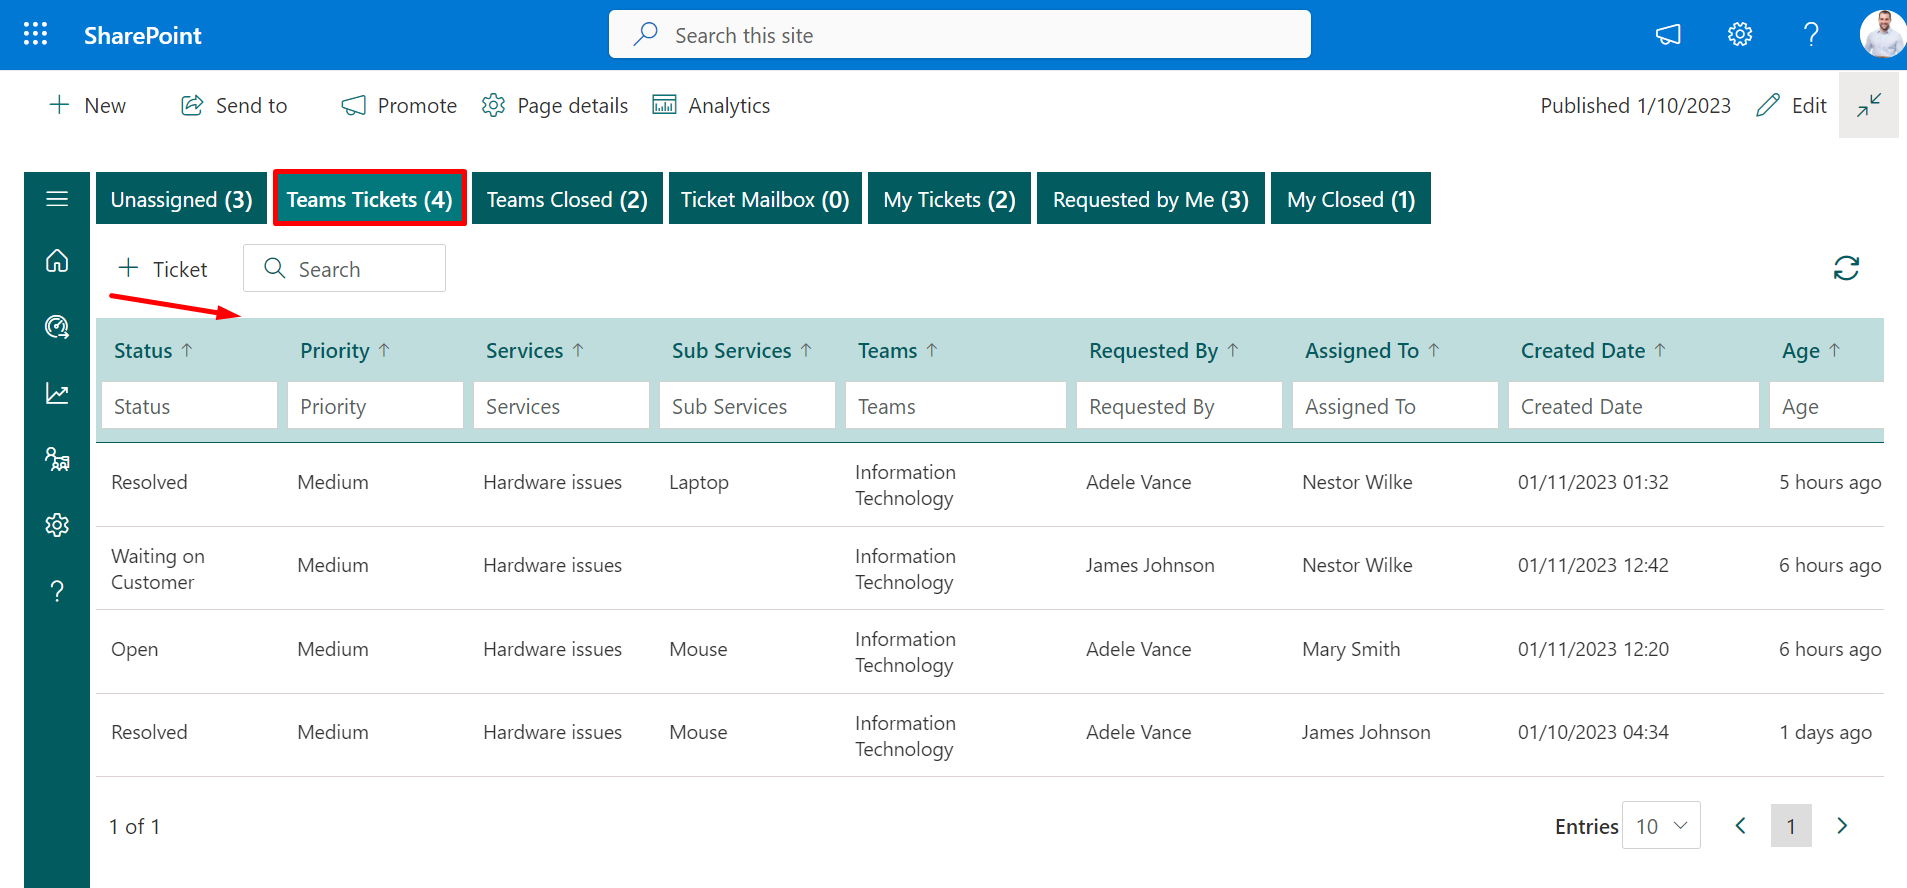The height and width of the screenshot is (888, 1907).
Task: Click the Priority filter input
Action: 375,406
